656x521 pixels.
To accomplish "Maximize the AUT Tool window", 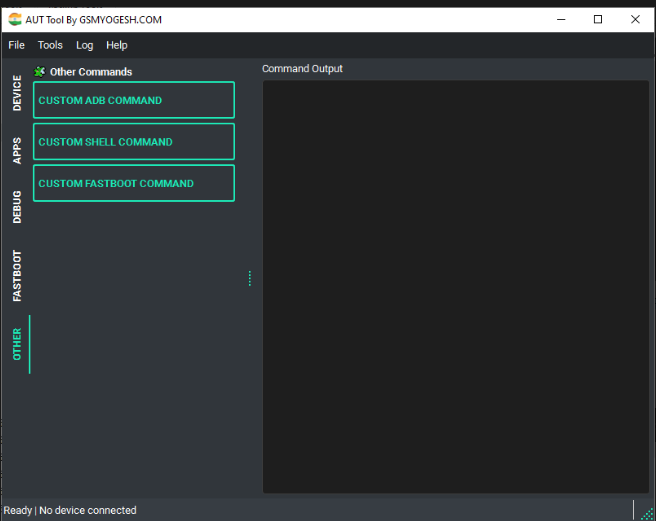I will (x=598, y=19).
